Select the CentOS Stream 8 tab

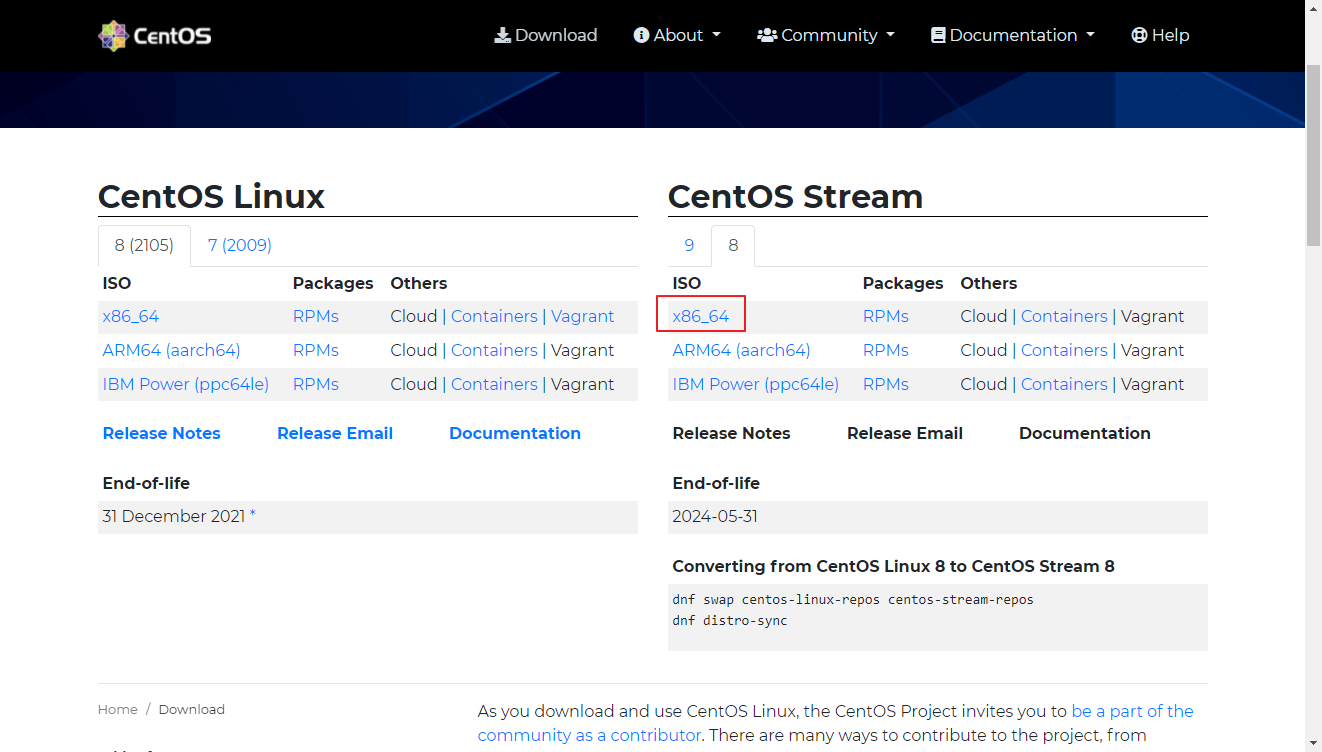pyautogui.click(x=733, y=245)
